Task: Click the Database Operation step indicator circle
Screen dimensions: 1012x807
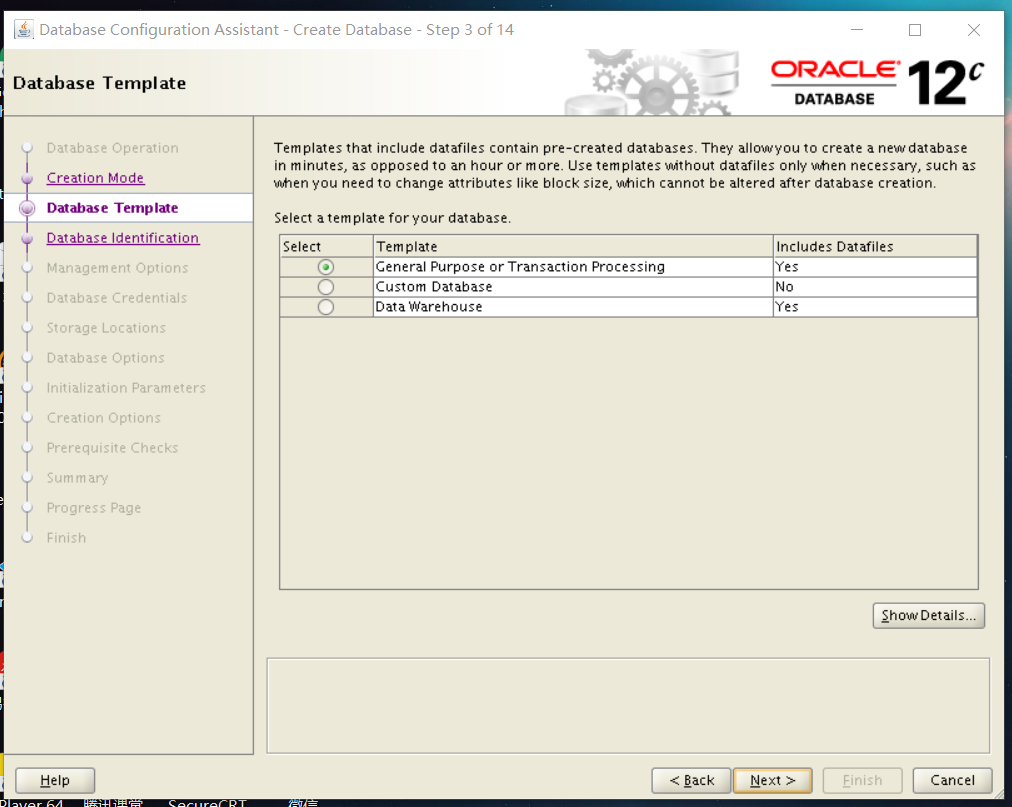Action: coord(27,148)
